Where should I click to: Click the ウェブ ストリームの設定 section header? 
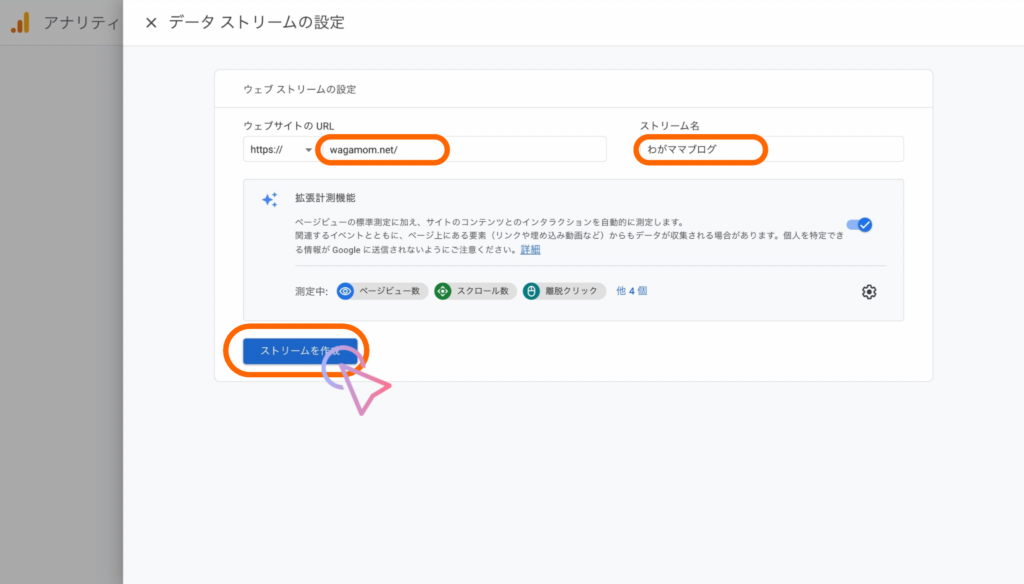[299, 89]
